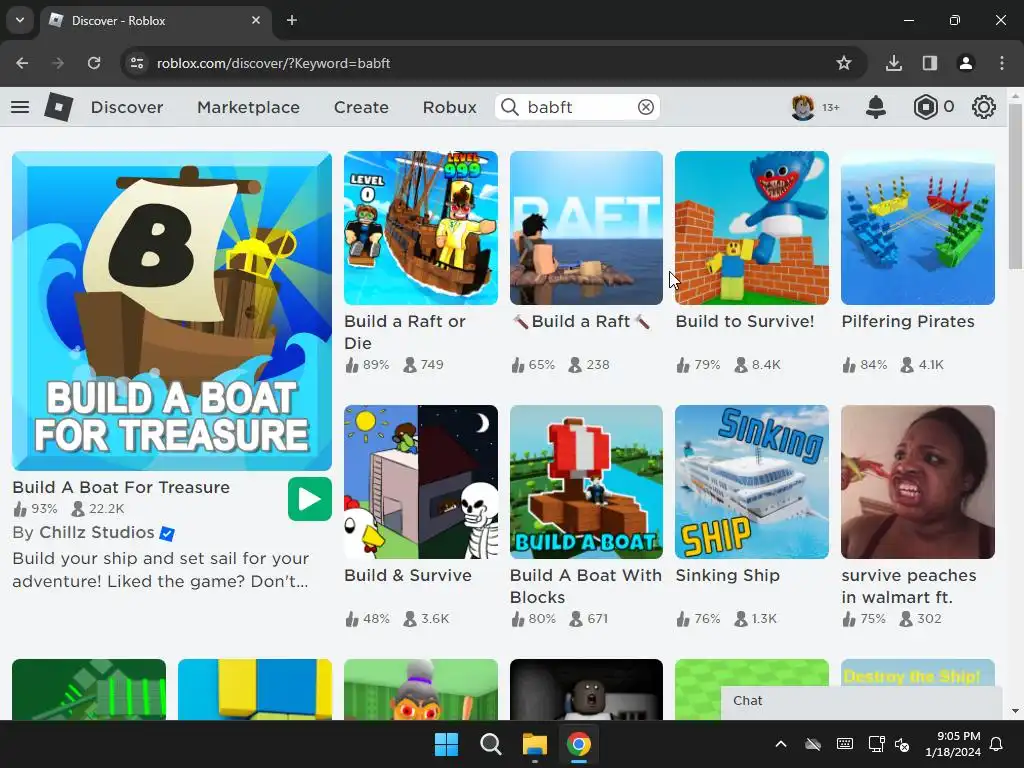This screenshot has width=1024, height=768.
Task: Open Chrome three-dot menu
Action: [1002, 63]
